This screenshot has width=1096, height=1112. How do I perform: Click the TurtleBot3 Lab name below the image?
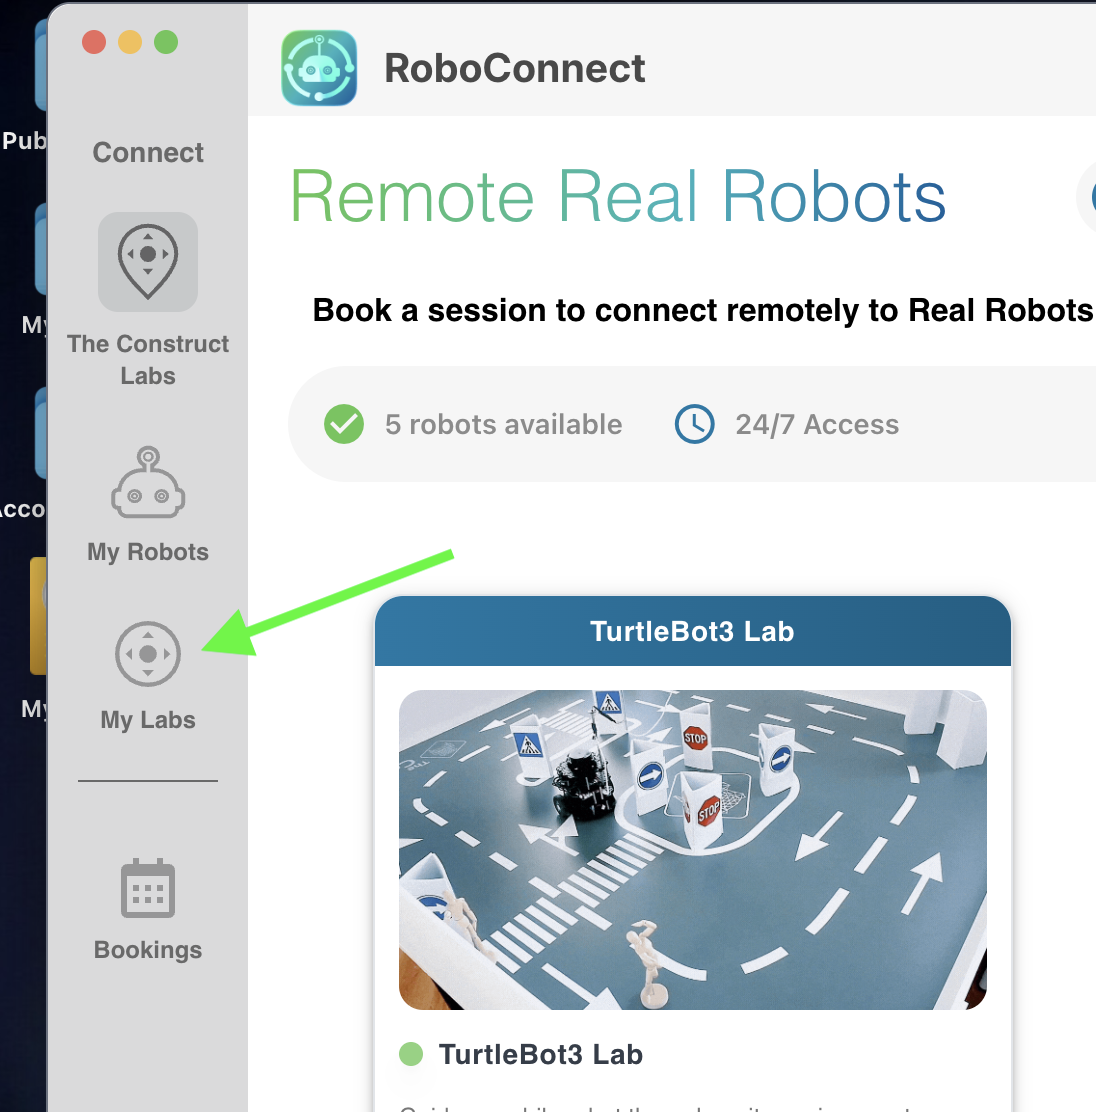pos(540,1054)
